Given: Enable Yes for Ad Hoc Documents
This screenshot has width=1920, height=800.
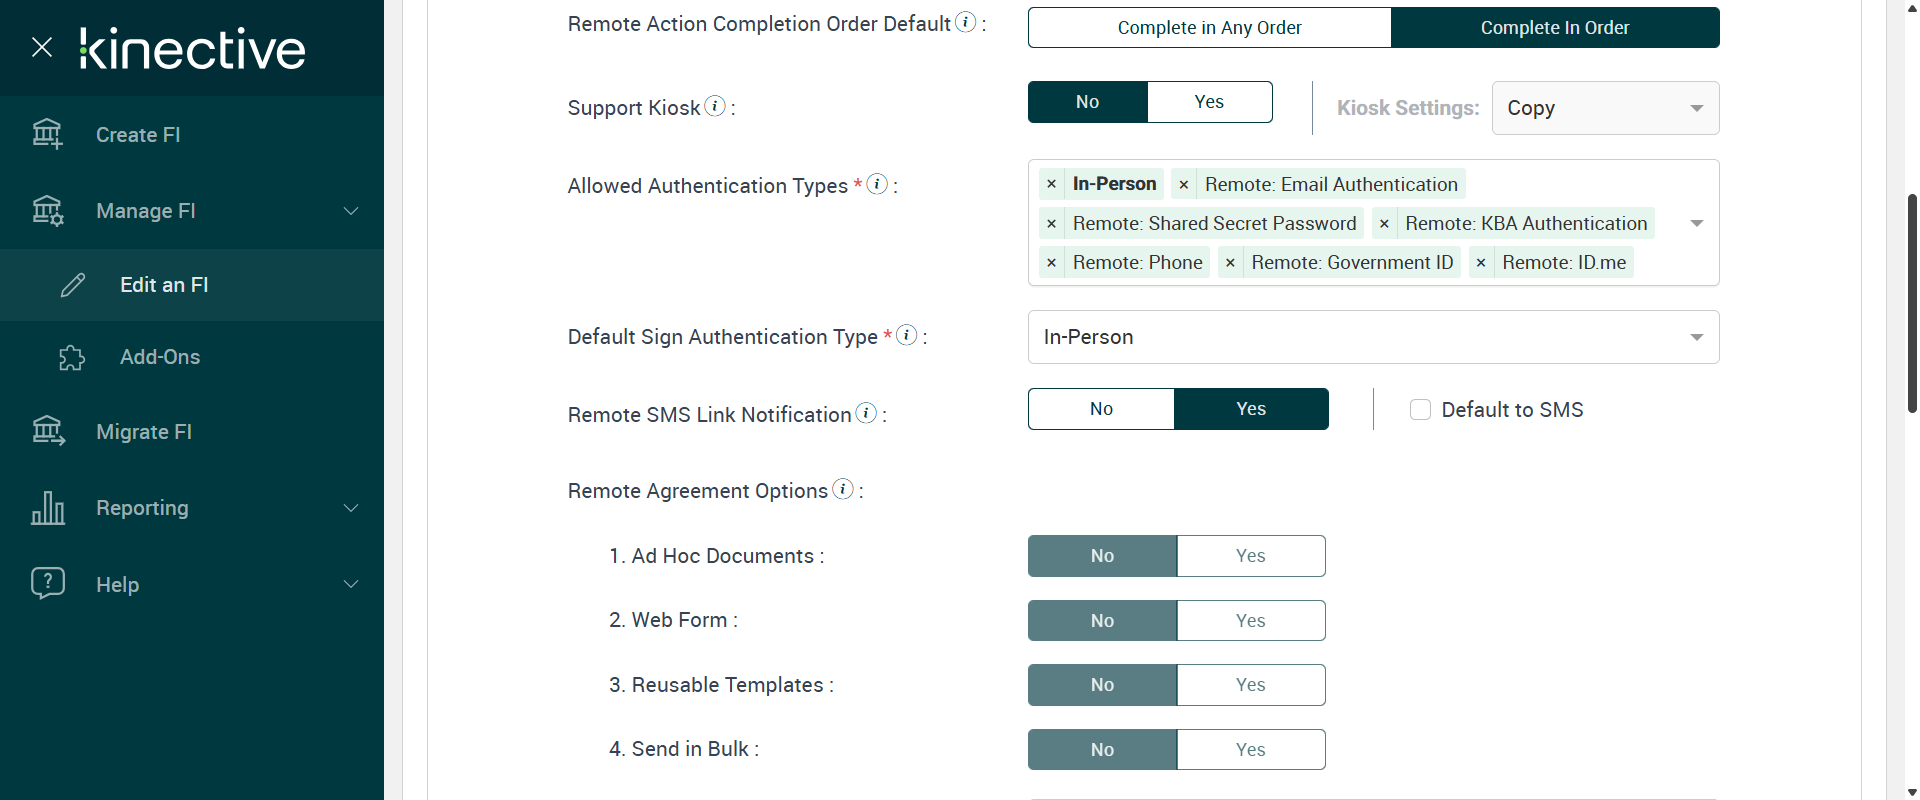Looking at the screenshot, I should [1250, 556].
